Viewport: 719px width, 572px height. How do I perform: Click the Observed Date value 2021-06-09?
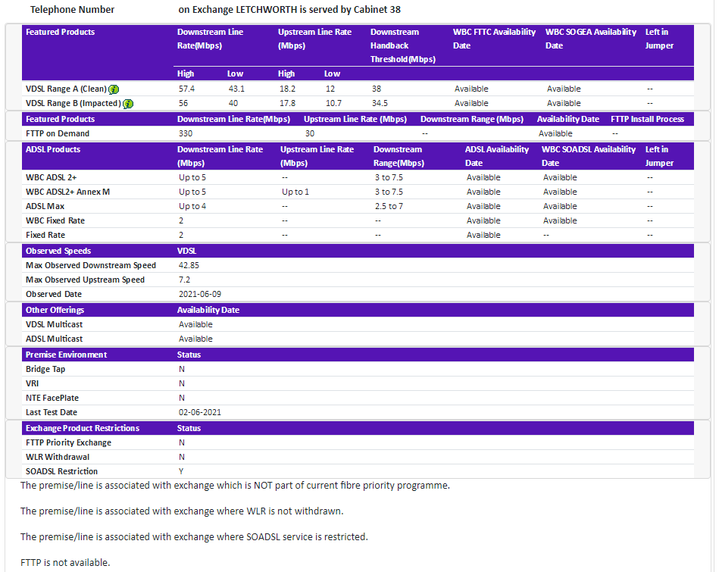201,294
